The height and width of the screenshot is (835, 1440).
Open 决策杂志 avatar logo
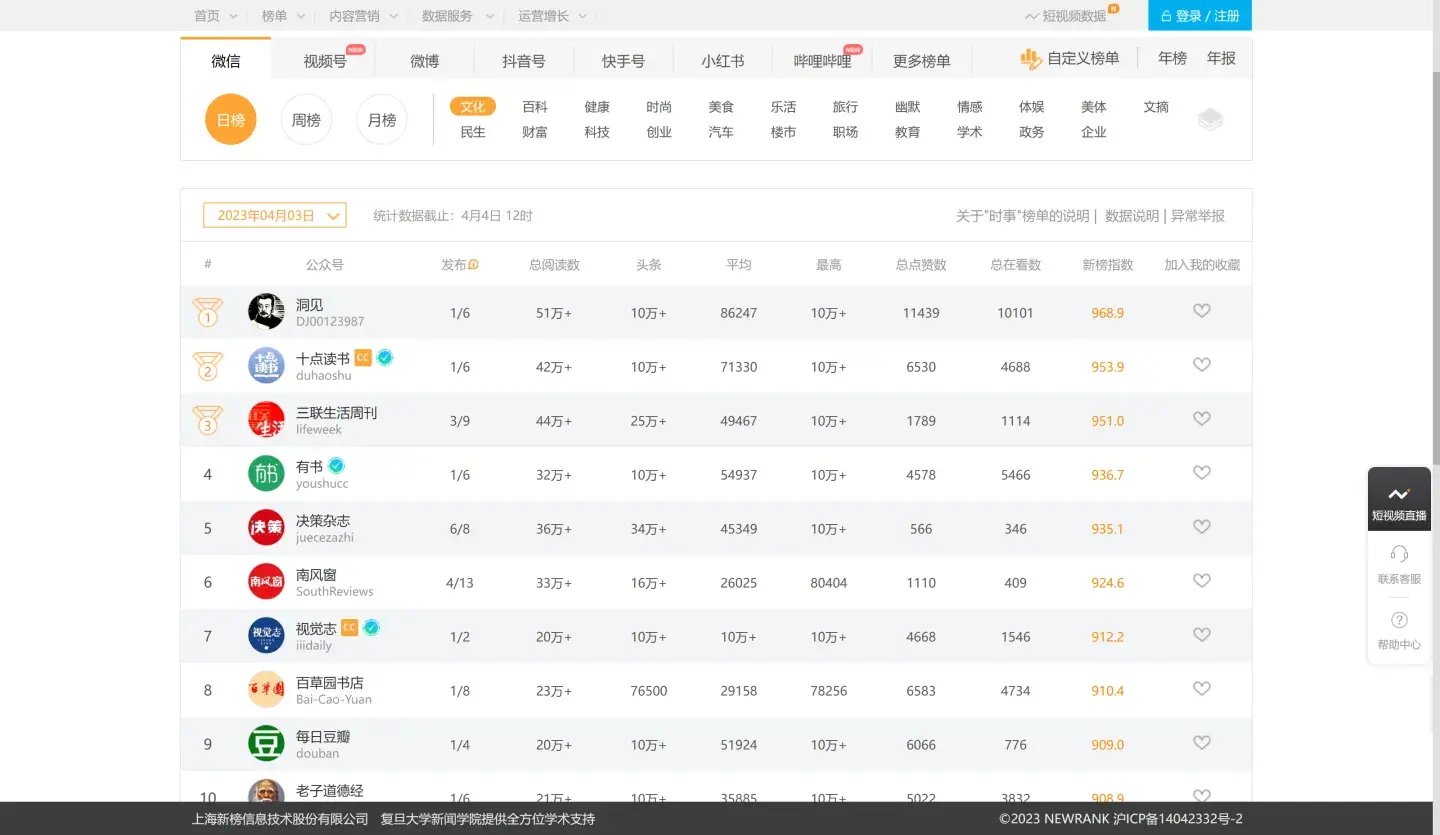point(266,528)
